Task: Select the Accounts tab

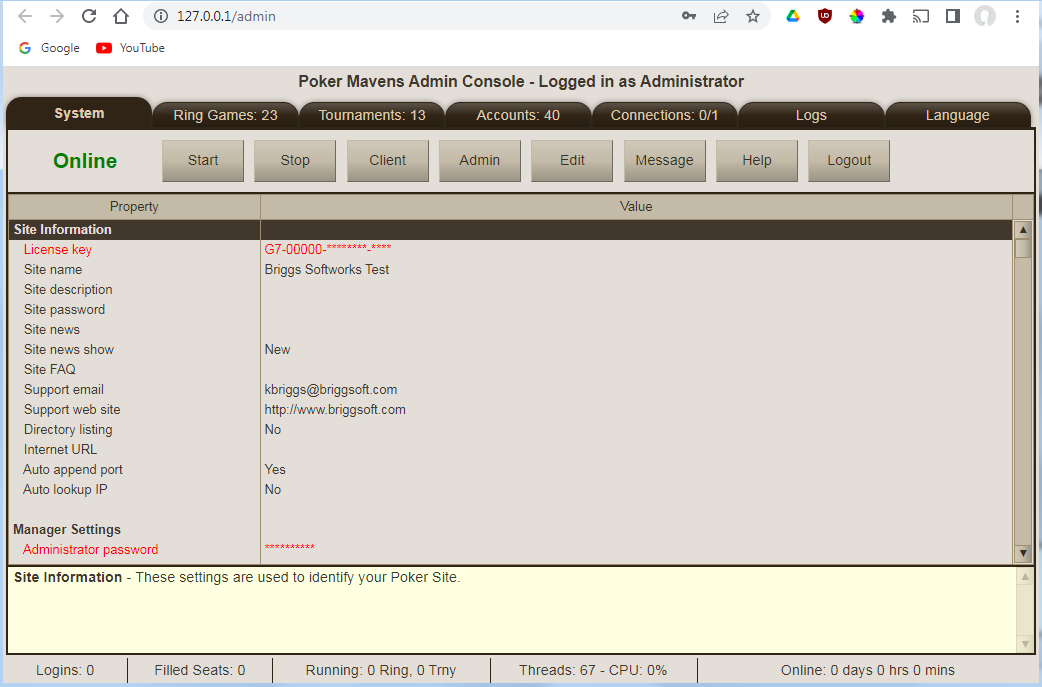Action: [x=518, y=115]
